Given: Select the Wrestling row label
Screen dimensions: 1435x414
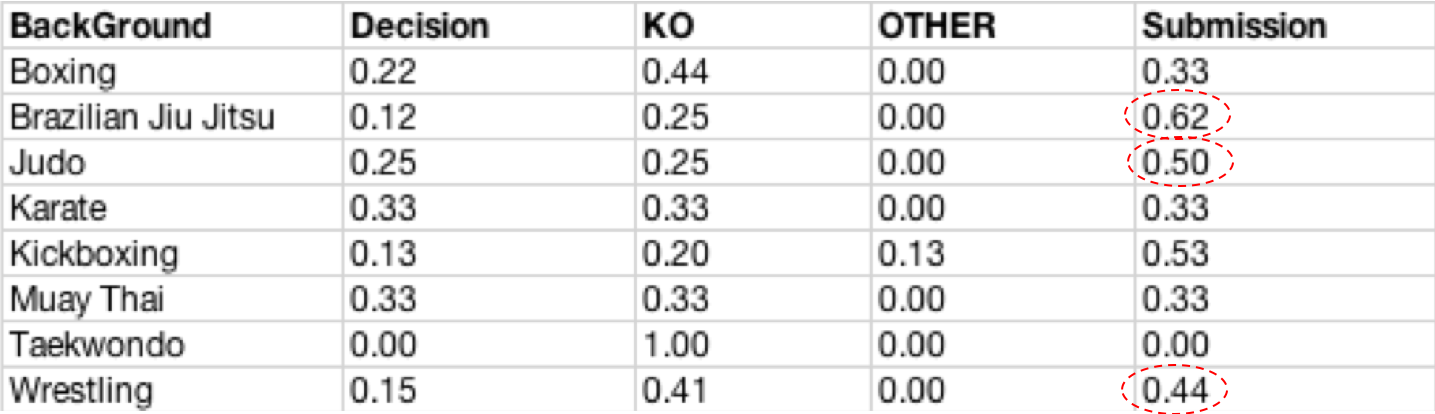Looking at the screenshot, I should [81, 391].
